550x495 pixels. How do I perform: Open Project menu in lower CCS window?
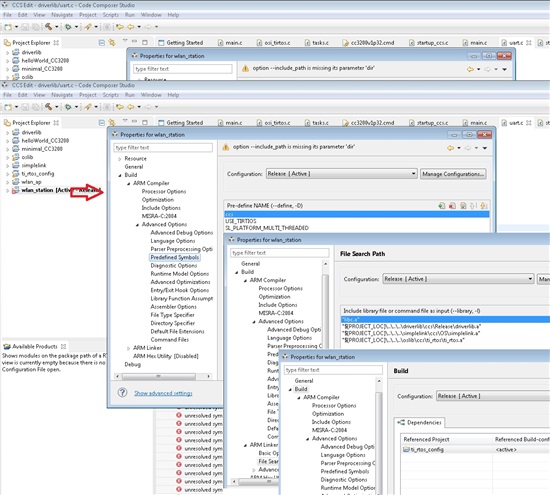coord(88,95)
